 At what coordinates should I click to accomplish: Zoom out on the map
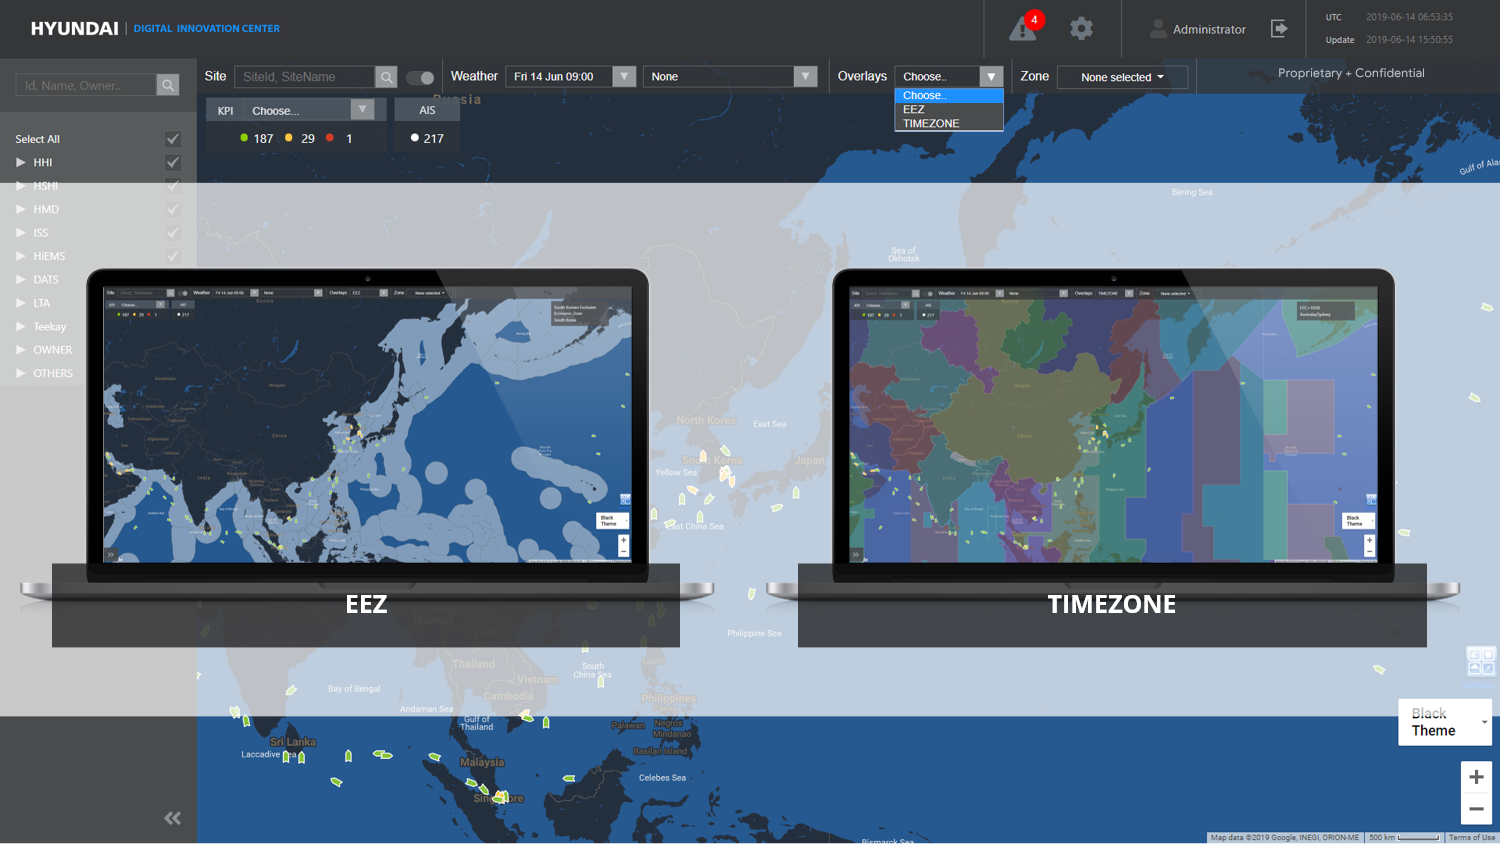tap(1476, 809)
